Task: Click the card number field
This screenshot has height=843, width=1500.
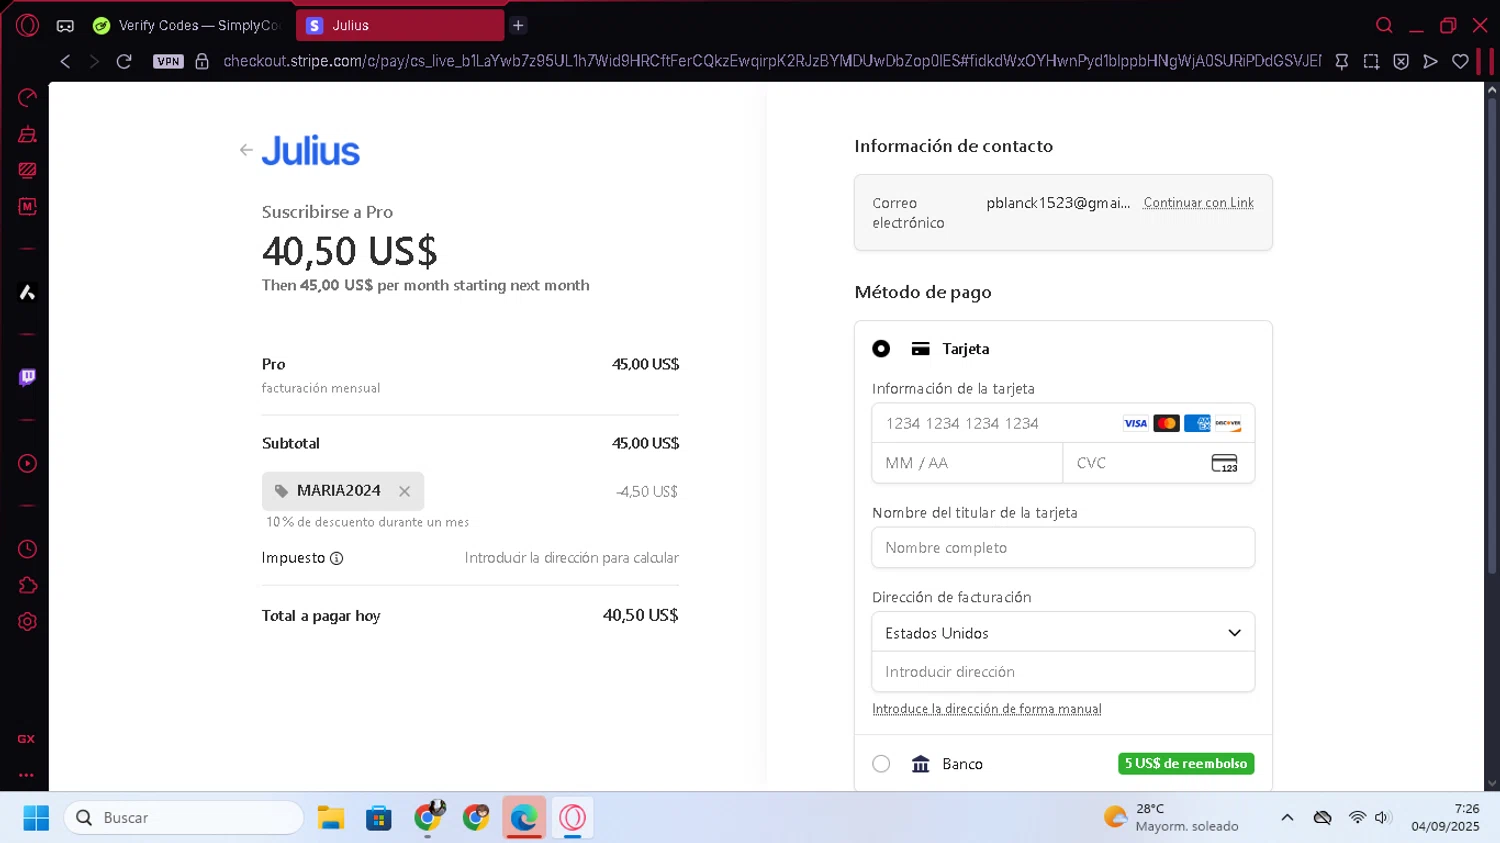Action: [1063, 423]
